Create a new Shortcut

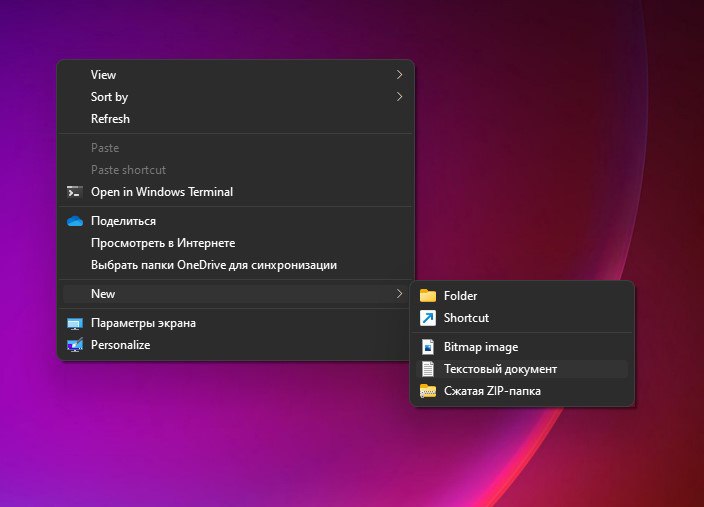[x=522, y=318]
